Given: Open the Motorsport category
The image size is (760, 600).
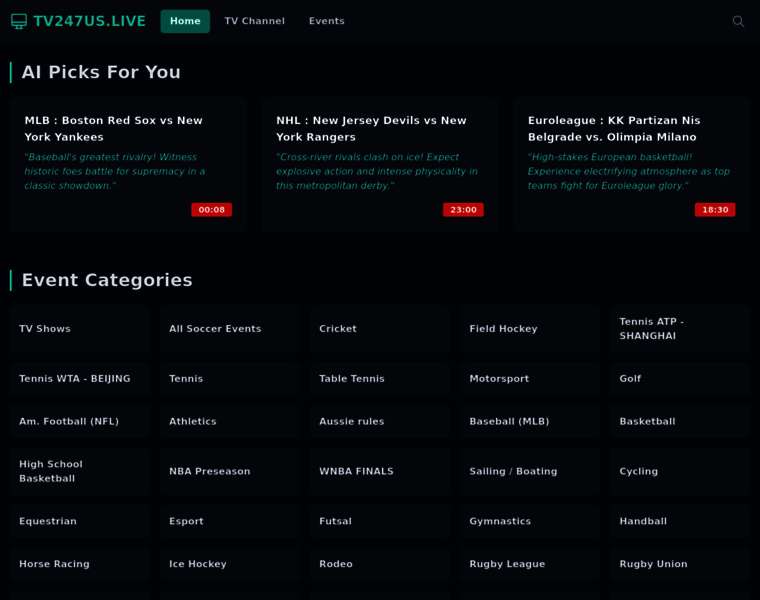Looking at the screenshot, I should (530, 379).
